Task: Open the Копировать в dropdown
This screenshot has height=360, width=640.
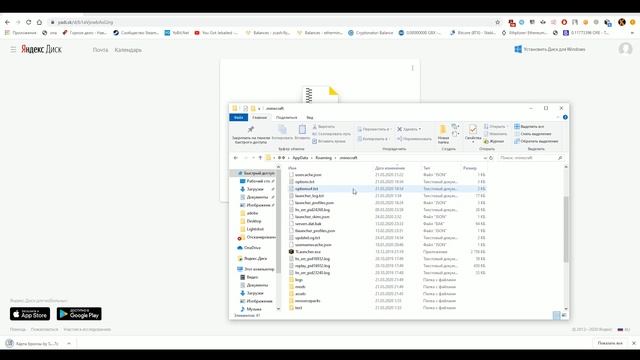Action: click(373, 139)
